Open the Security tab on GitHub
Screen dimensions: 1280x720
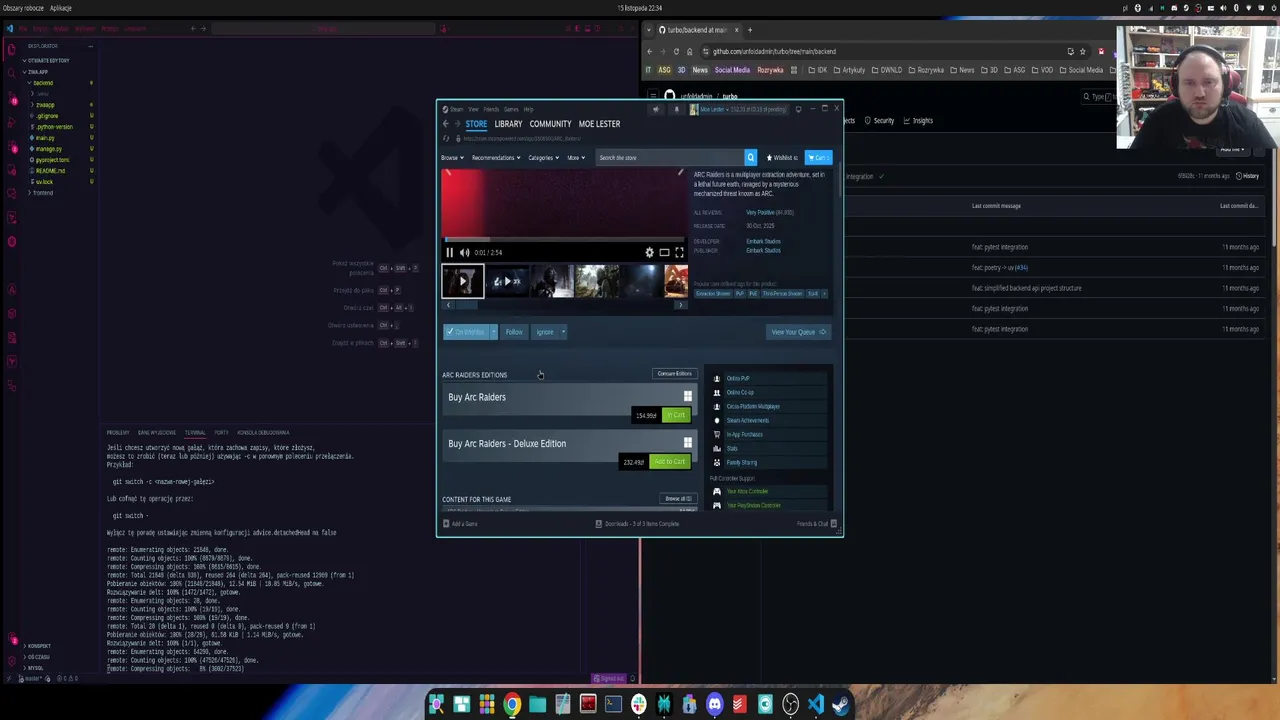coord(879,121)
